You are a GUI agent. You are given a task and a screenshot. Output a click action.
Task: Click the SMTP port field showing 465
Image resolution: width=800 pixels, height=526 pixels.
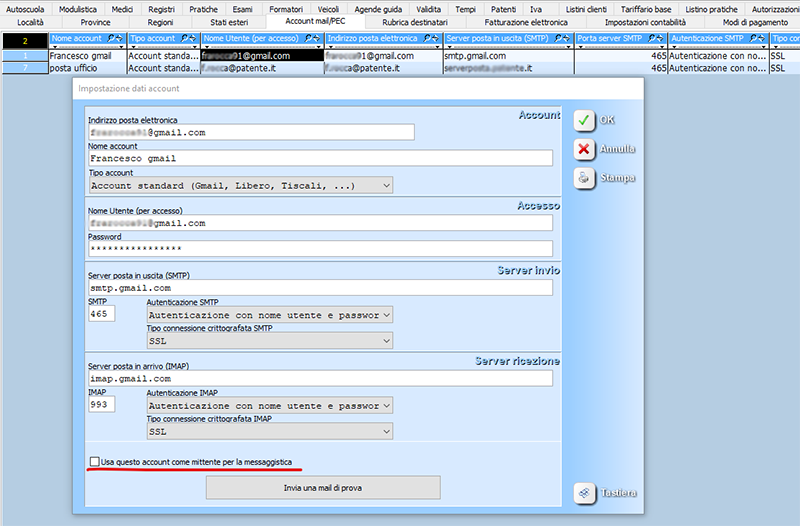click(x=101, y=314)
